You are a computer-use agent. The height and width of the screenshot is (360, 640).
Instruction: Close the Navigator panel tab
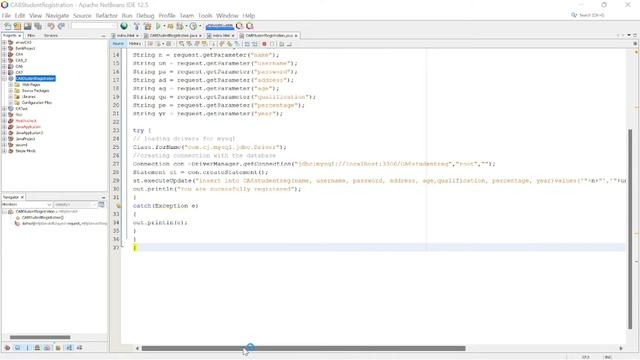click(x=22, y=197)
